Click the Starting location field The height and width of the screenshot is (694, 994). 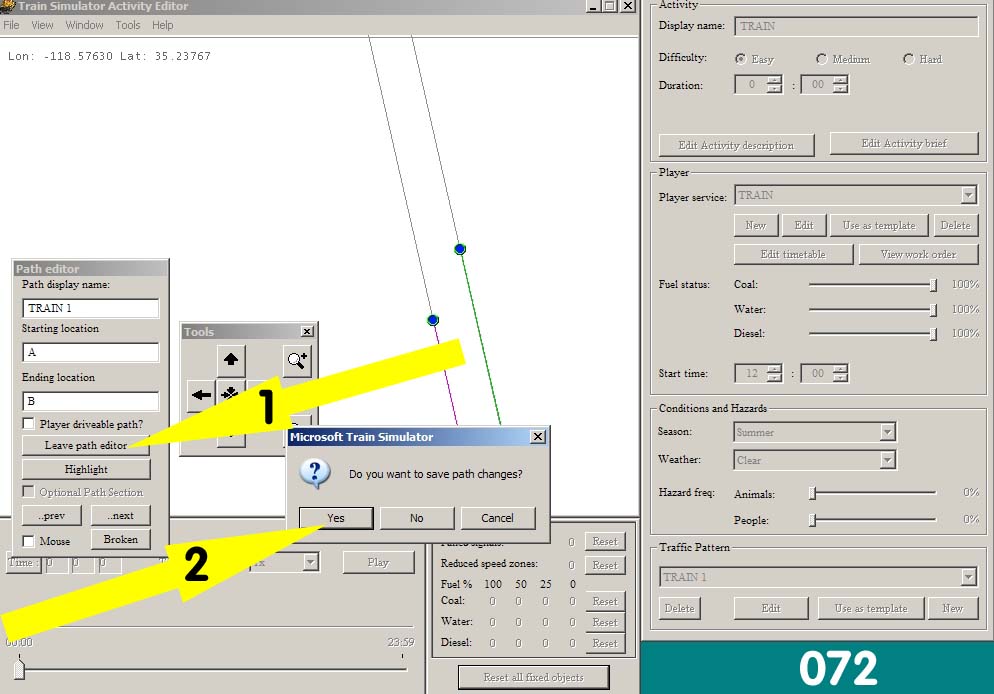[91, 352]
